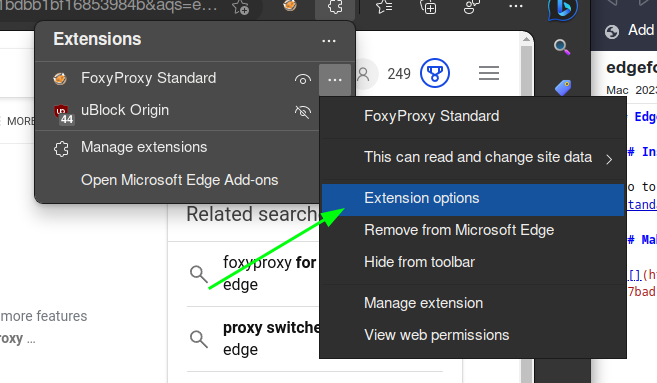Viewport: 657px width, 383px height.
Task: Choose Hide from toolbar
Action: 473,262
